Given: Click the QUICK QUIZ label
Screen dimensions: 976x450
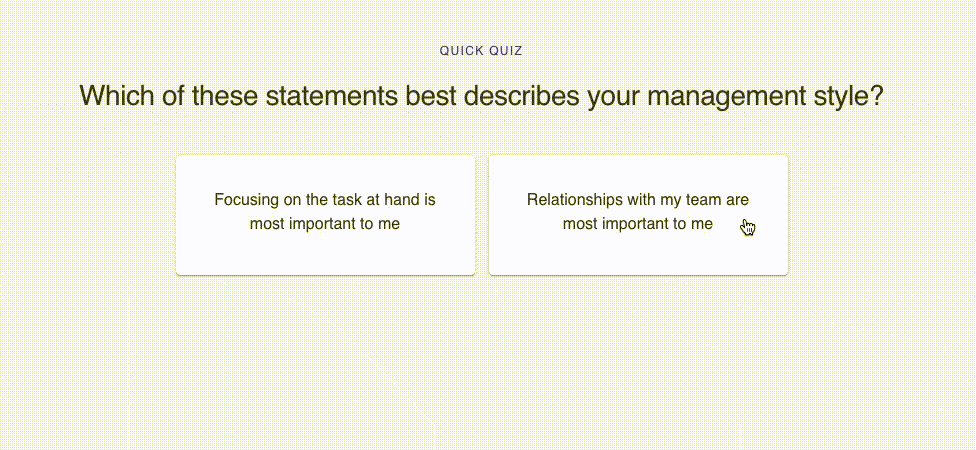Looking at the screenshot, I should (x=481, y=51).
